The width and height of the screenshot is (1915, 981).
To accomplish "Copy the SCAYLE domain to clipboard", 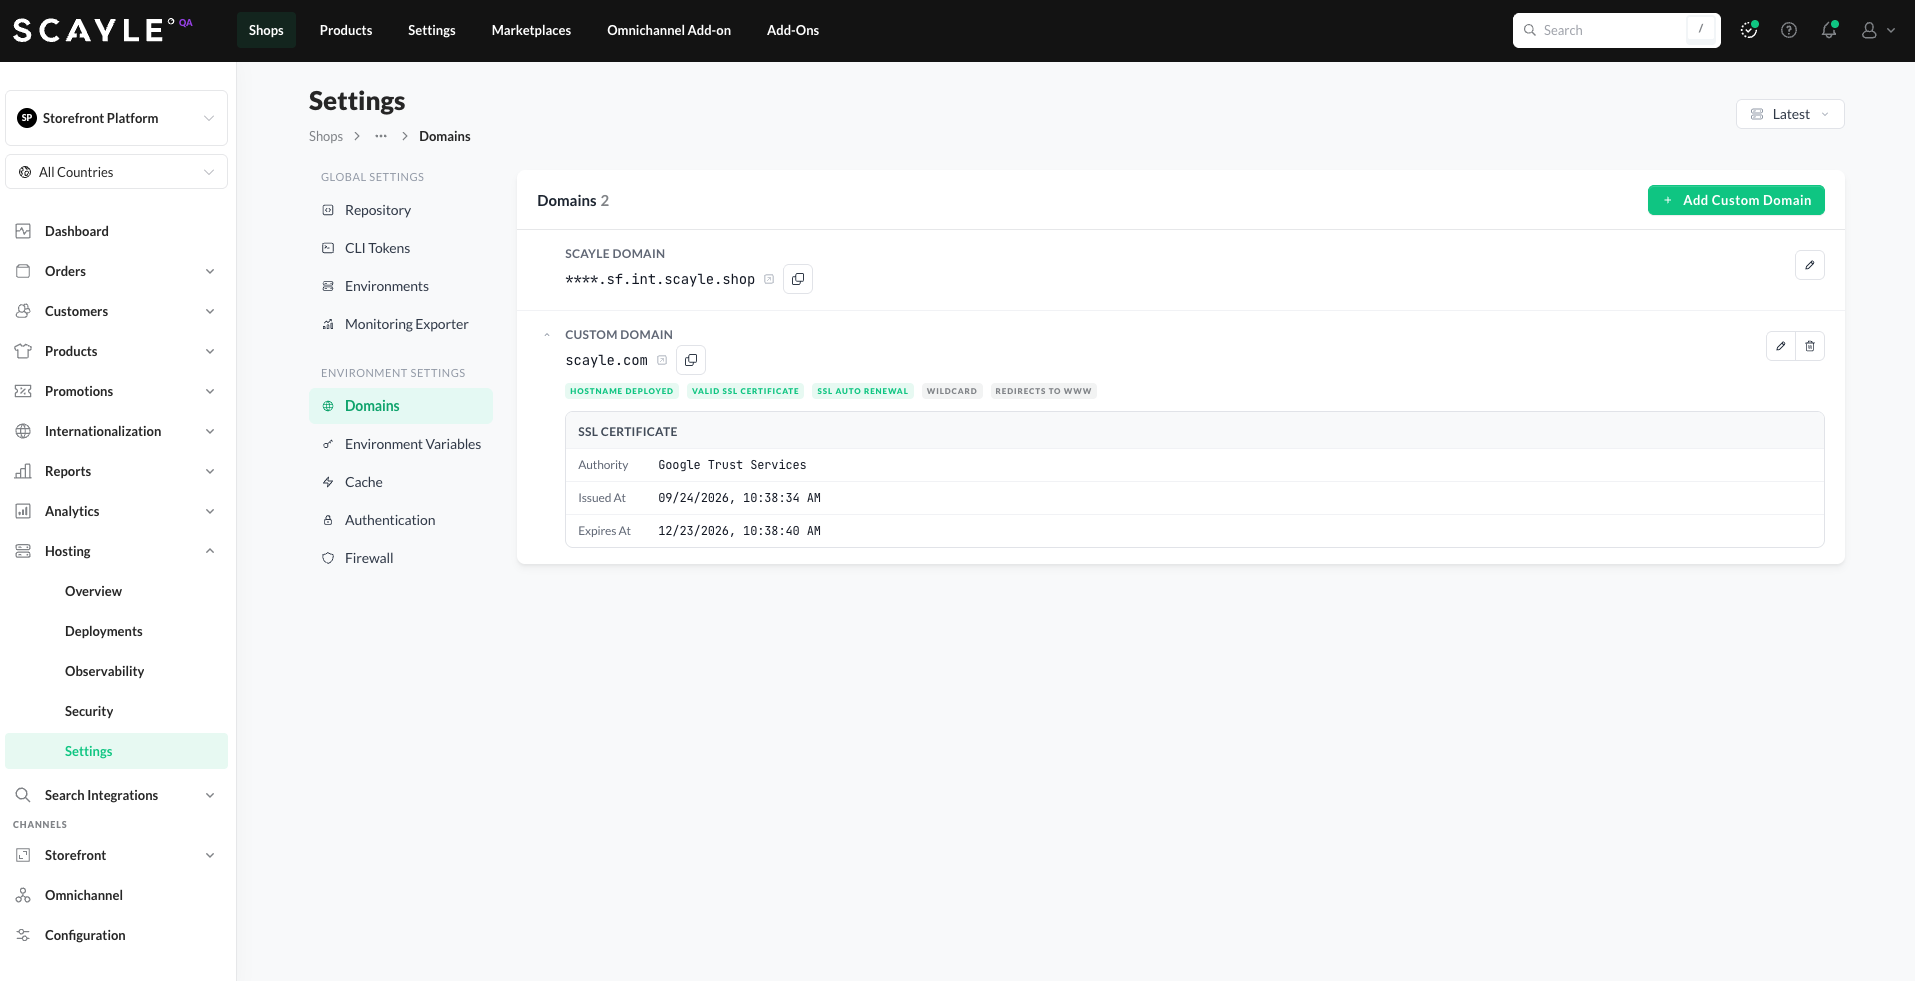I will click(x=798, y=279).
